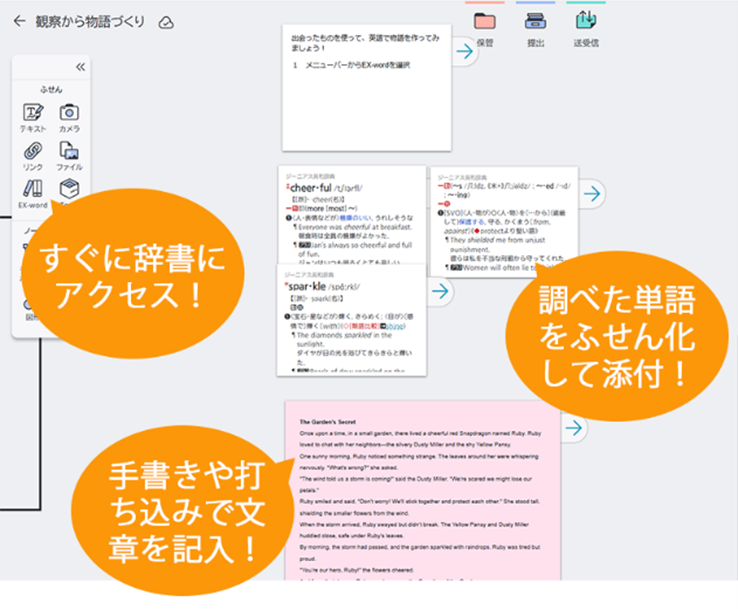Open the 保管 folder
This screenshot has width=738, height=609.
[485, 27]
